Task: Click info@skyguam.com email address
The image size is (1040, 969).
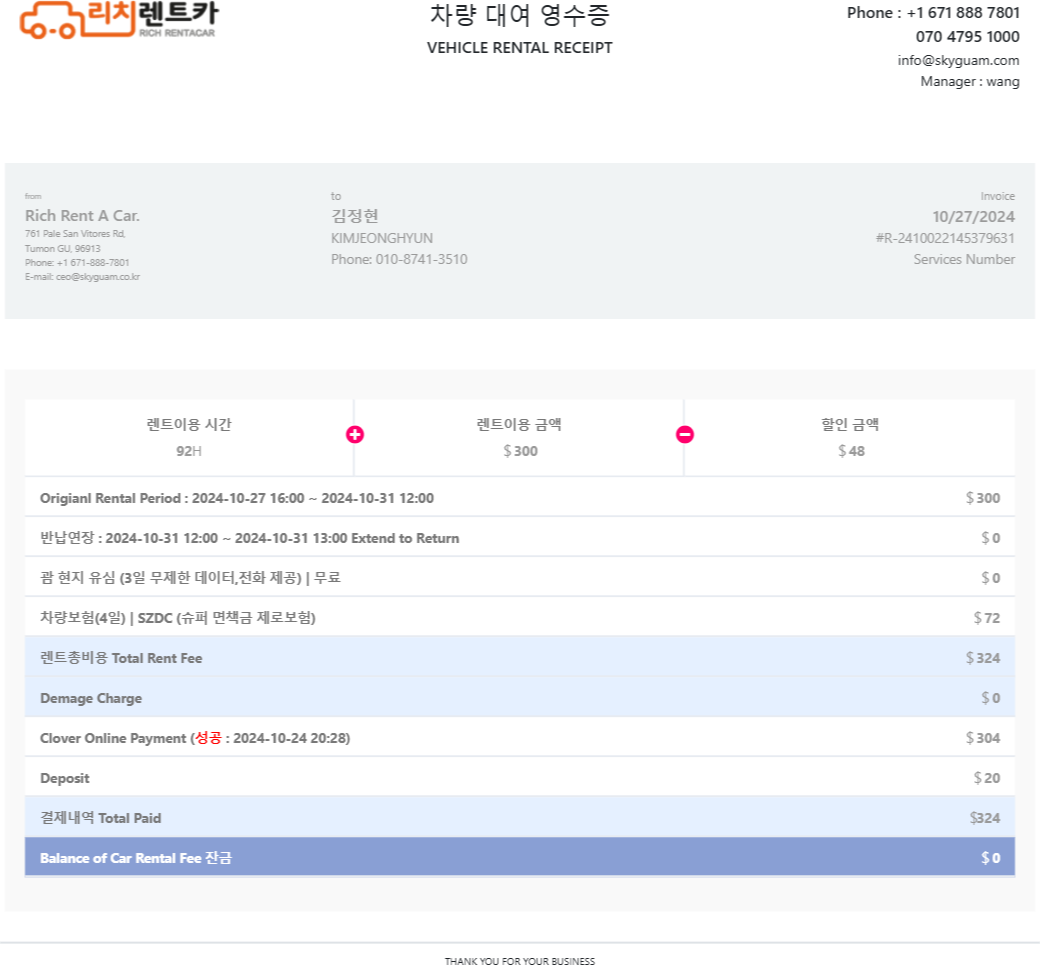Action: (958, 60)
